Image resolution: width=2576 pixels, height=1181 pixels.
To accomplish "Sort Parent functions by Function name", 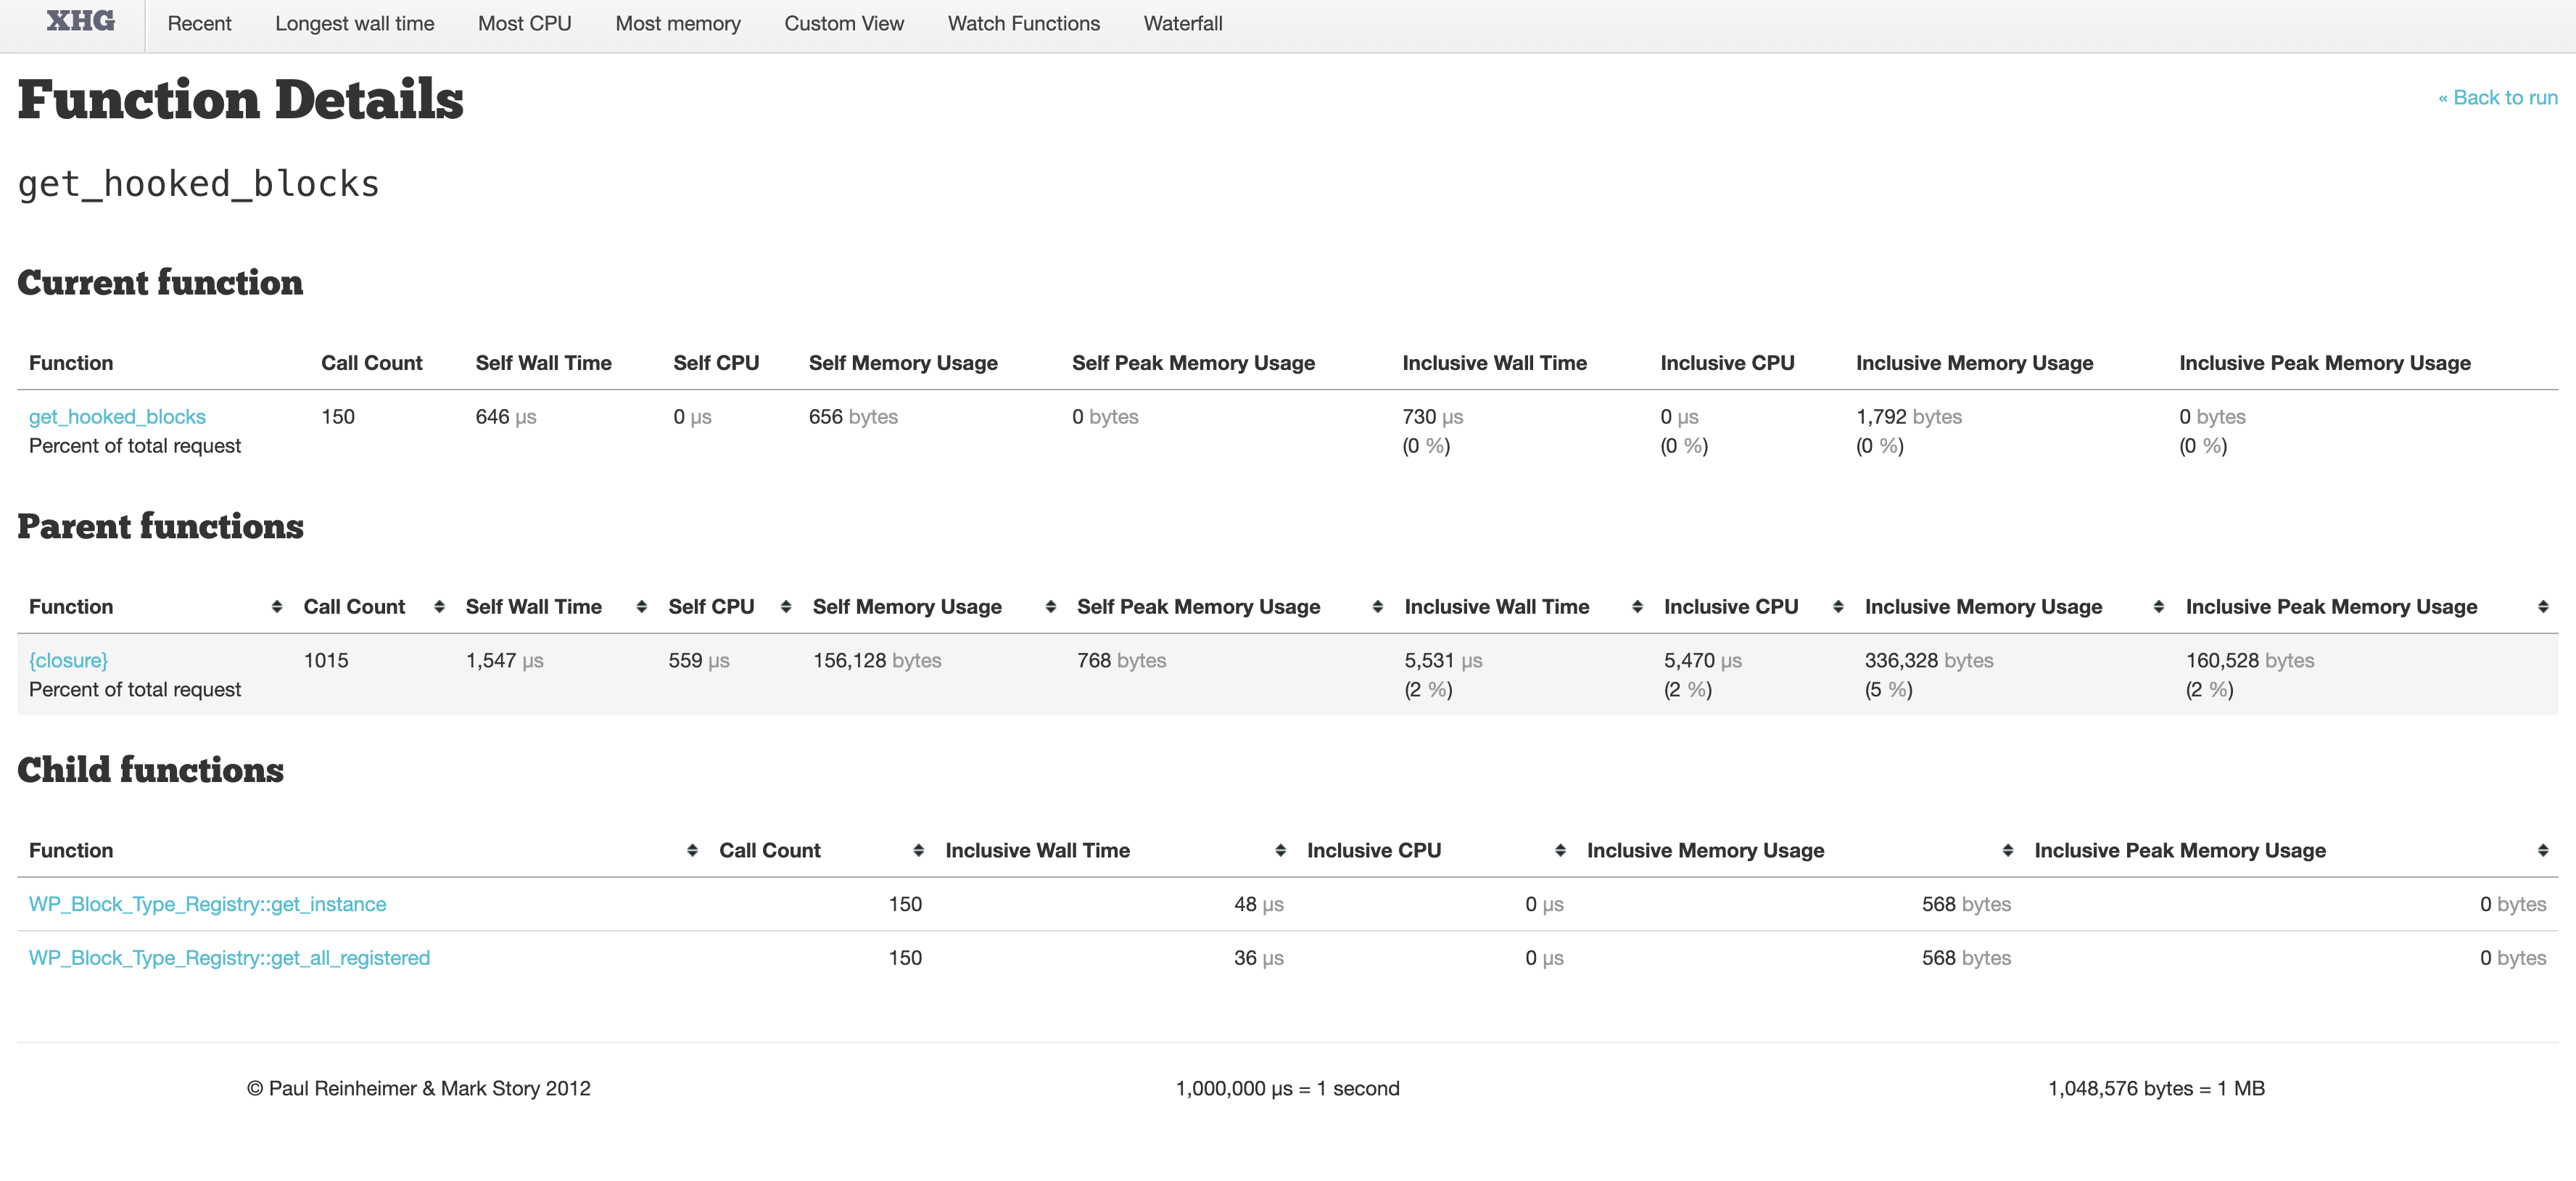I will [71, 607].
